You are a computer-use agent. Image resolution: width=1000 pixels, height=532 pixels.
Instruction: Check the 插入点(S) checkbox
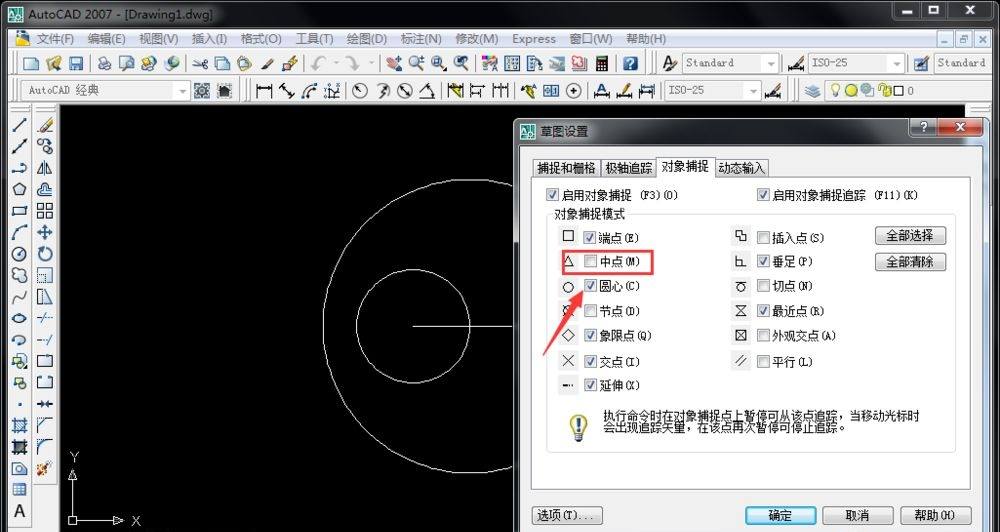pos(763,237)
